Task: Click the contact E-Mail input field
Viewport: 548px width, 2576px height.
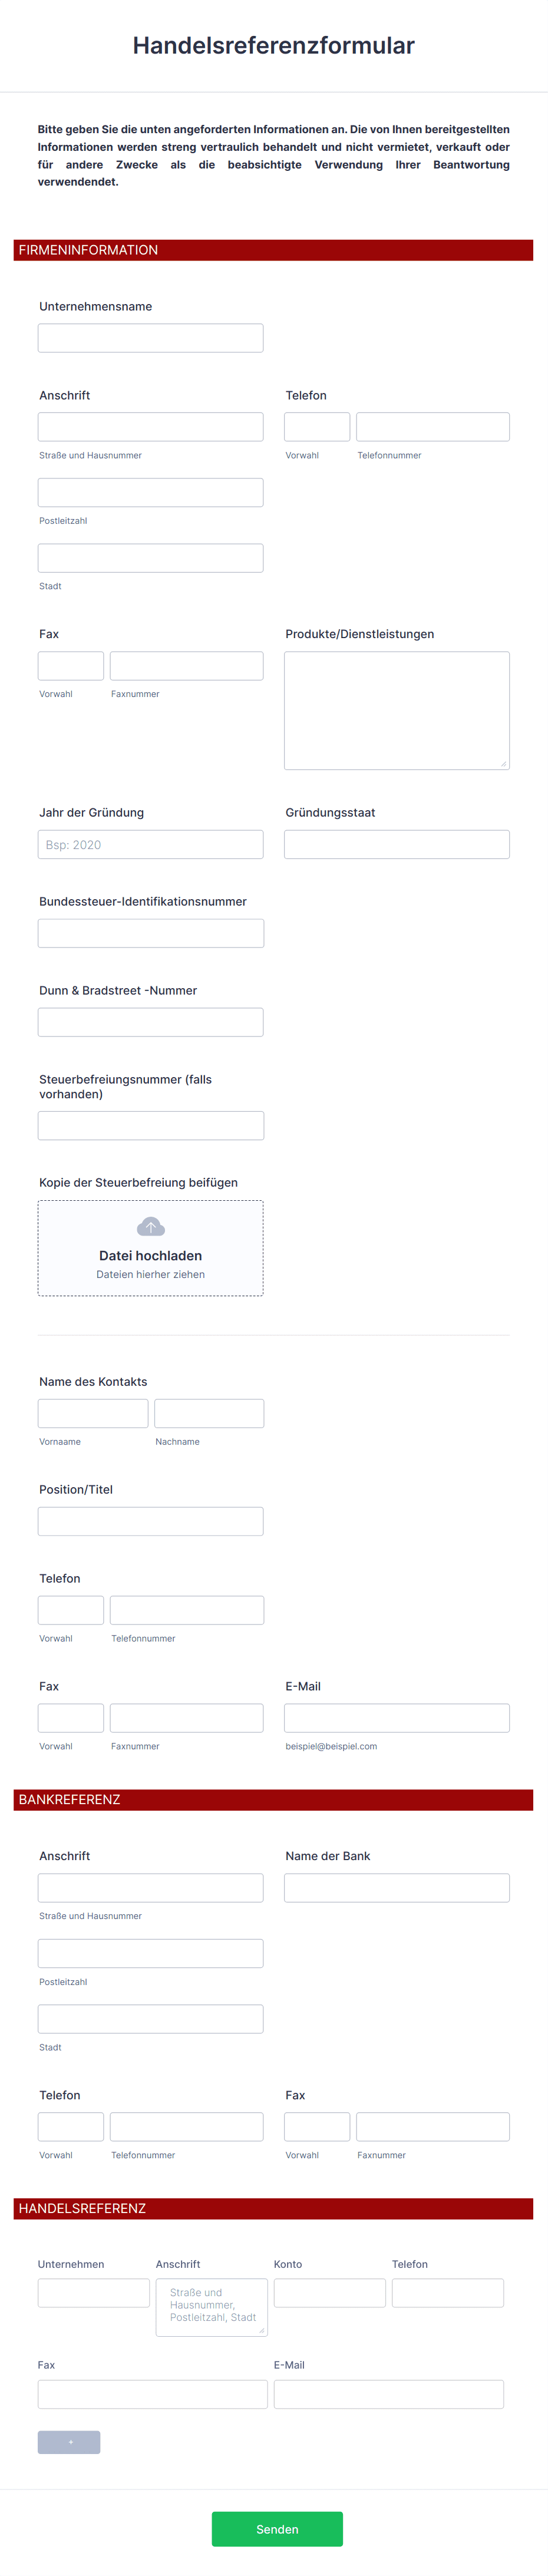Action: pos(396,1718)
